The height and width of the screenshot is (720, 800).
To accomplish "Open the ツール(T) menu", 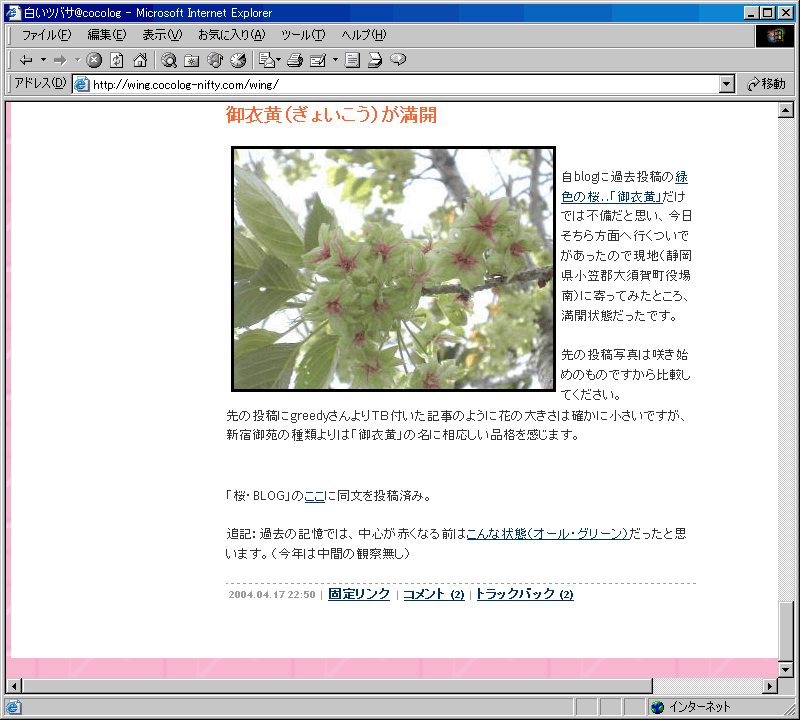I will click(303, 35).
